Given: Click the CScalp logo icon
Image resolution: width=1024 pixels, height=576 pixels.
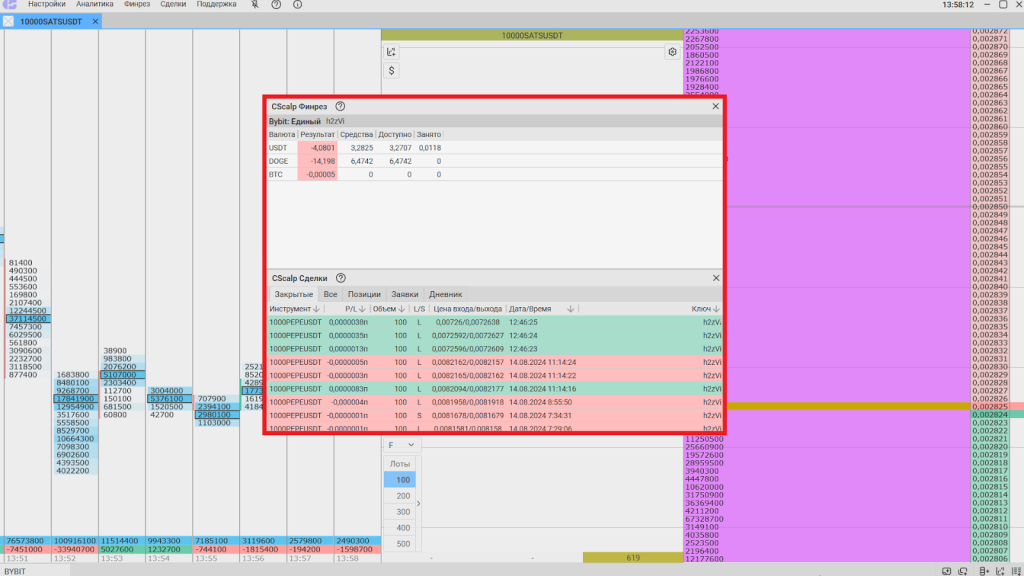Looking at the screenshot, I should 9,5.
